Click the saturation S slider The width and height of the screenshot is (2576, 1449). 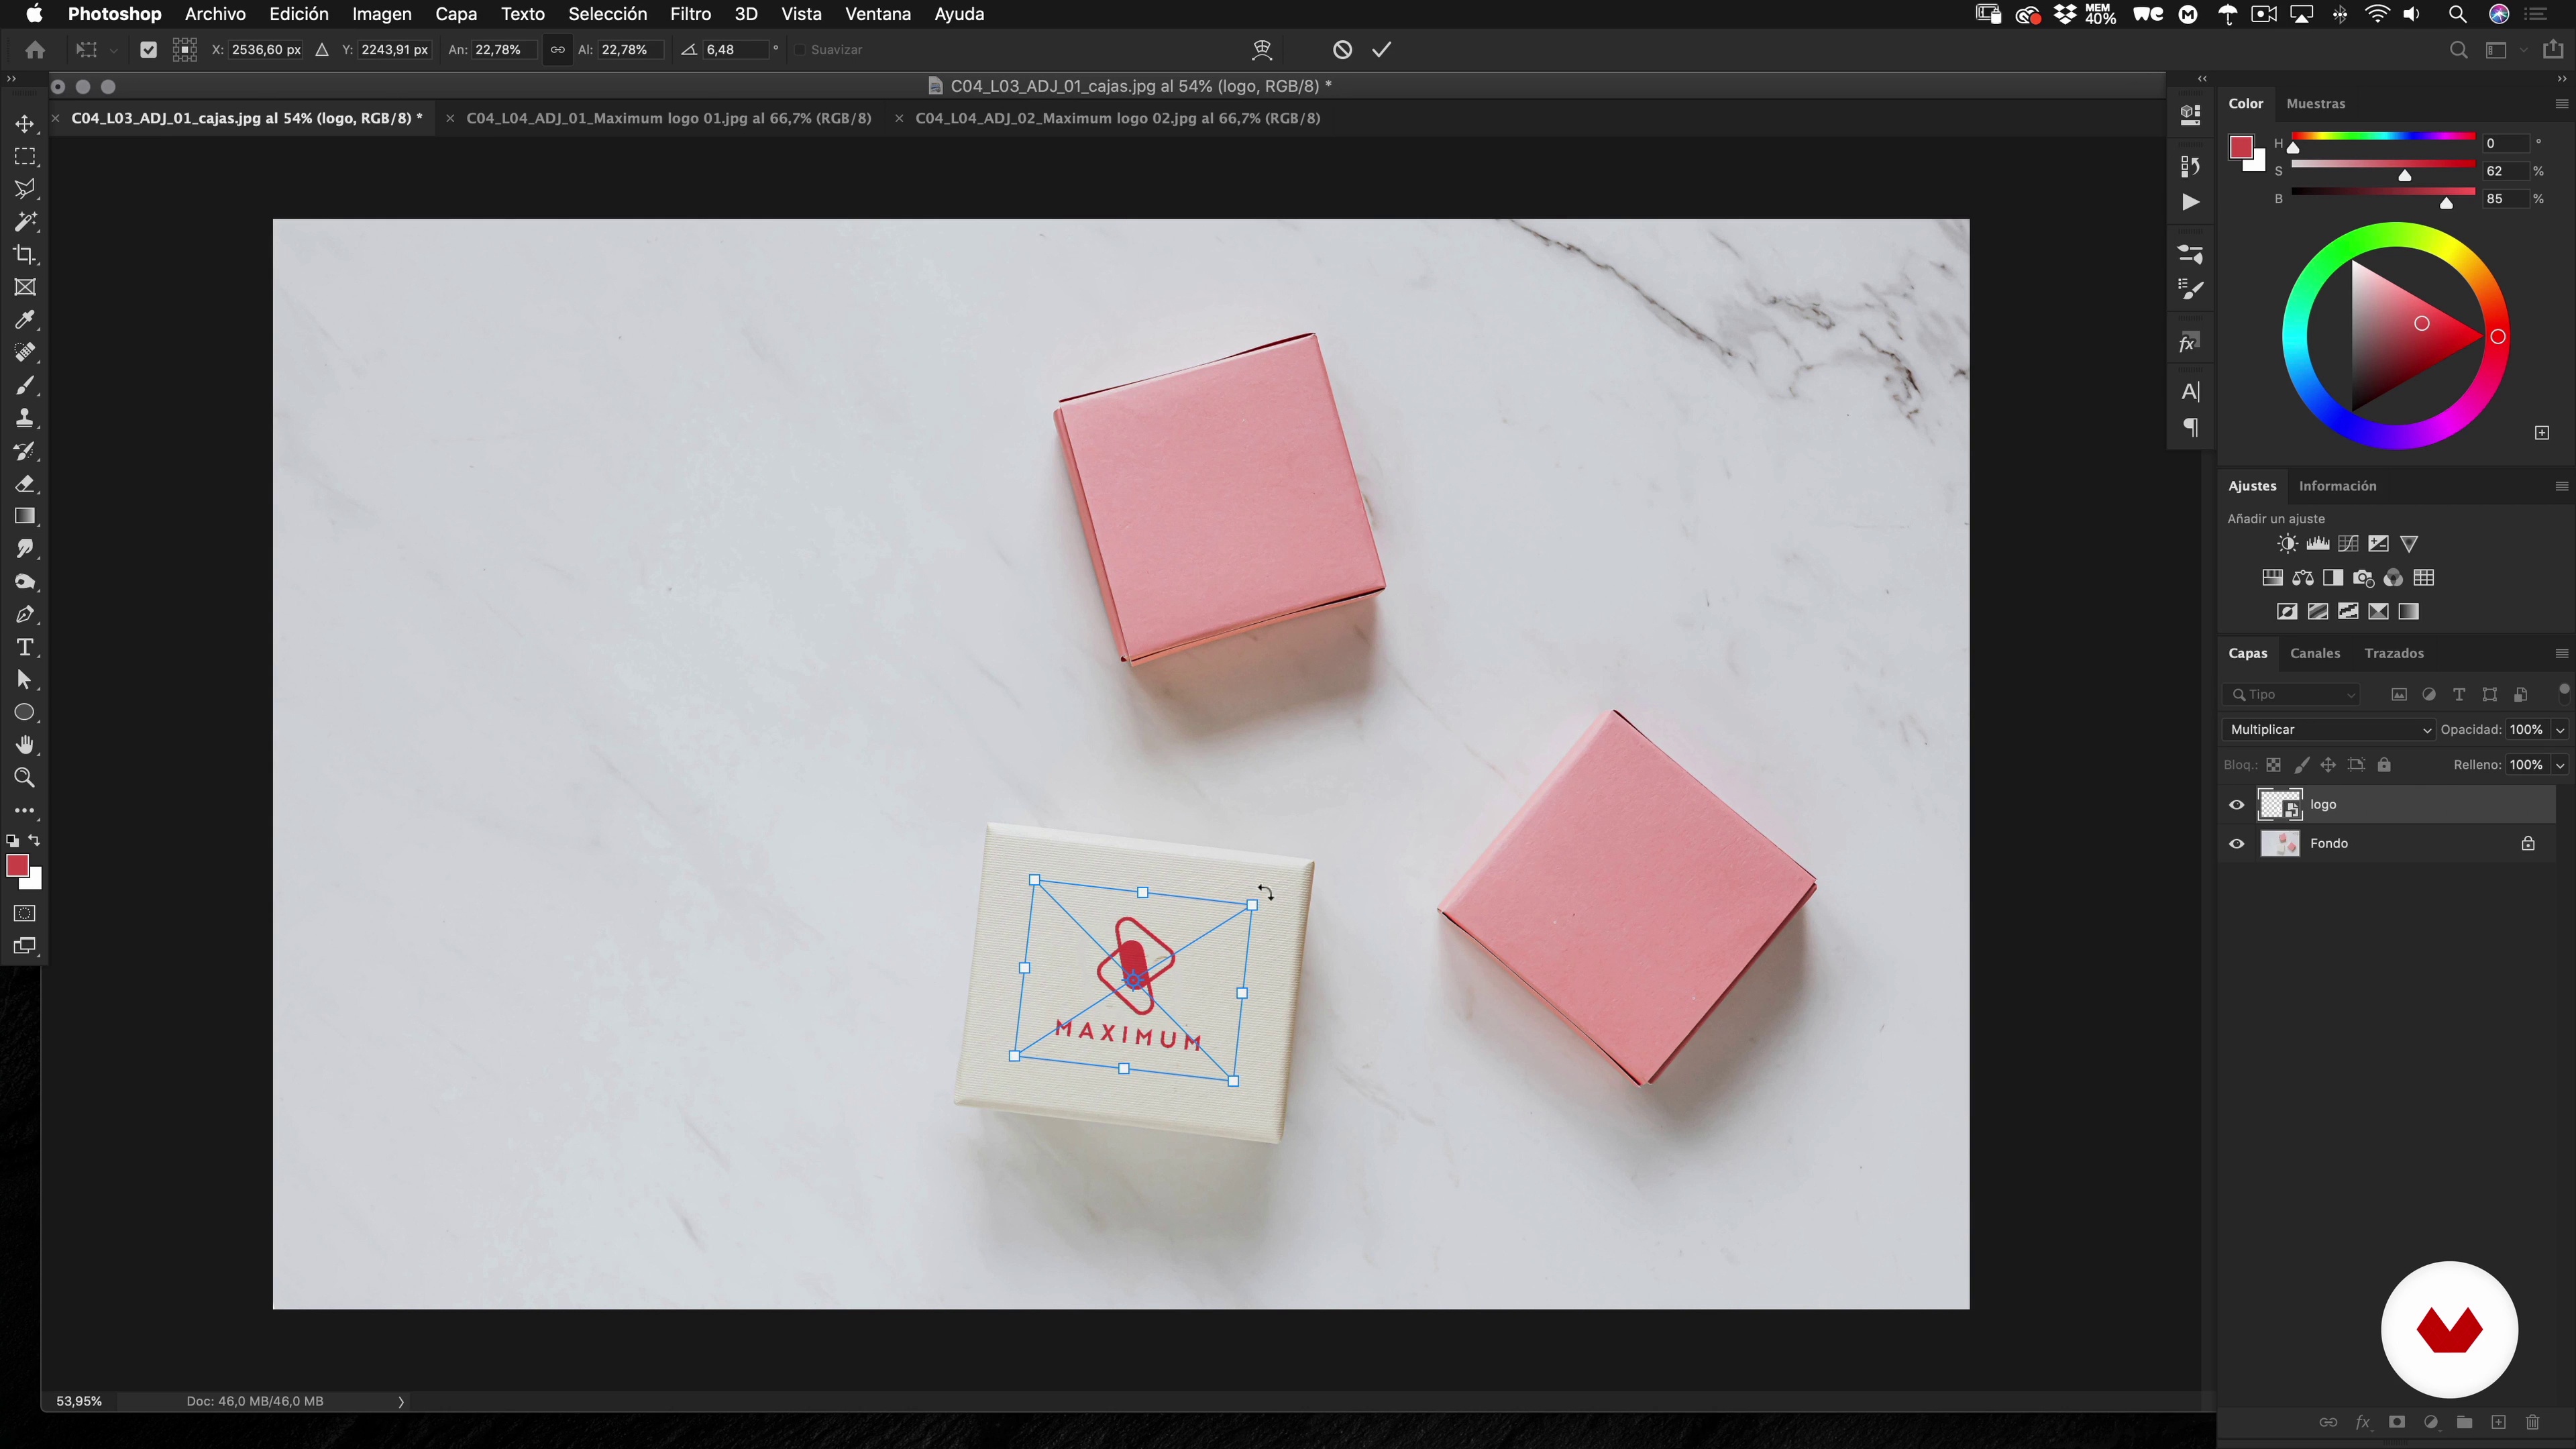click(2382, 164)
